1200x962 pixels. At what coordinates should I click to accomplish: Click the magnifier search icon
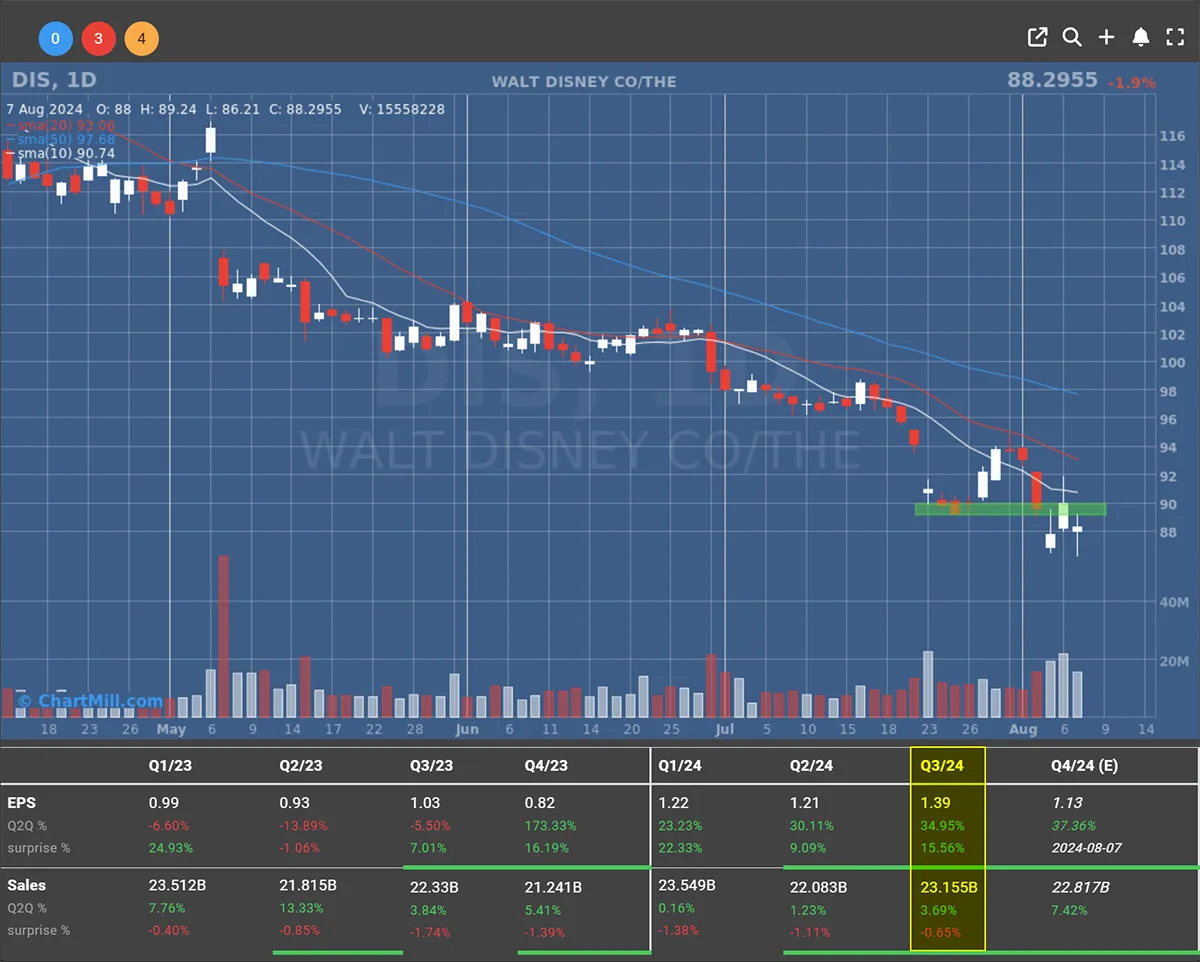pos(1072,37)
